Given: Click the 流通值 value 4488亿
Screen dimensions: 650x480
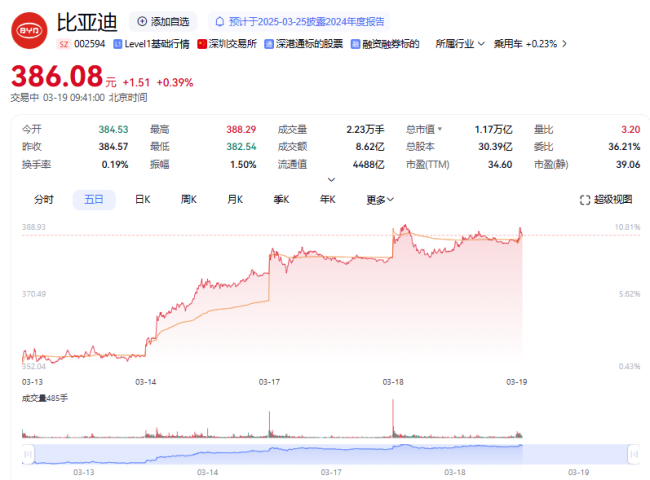Looking at the screenshot, I should pos(369,165).
